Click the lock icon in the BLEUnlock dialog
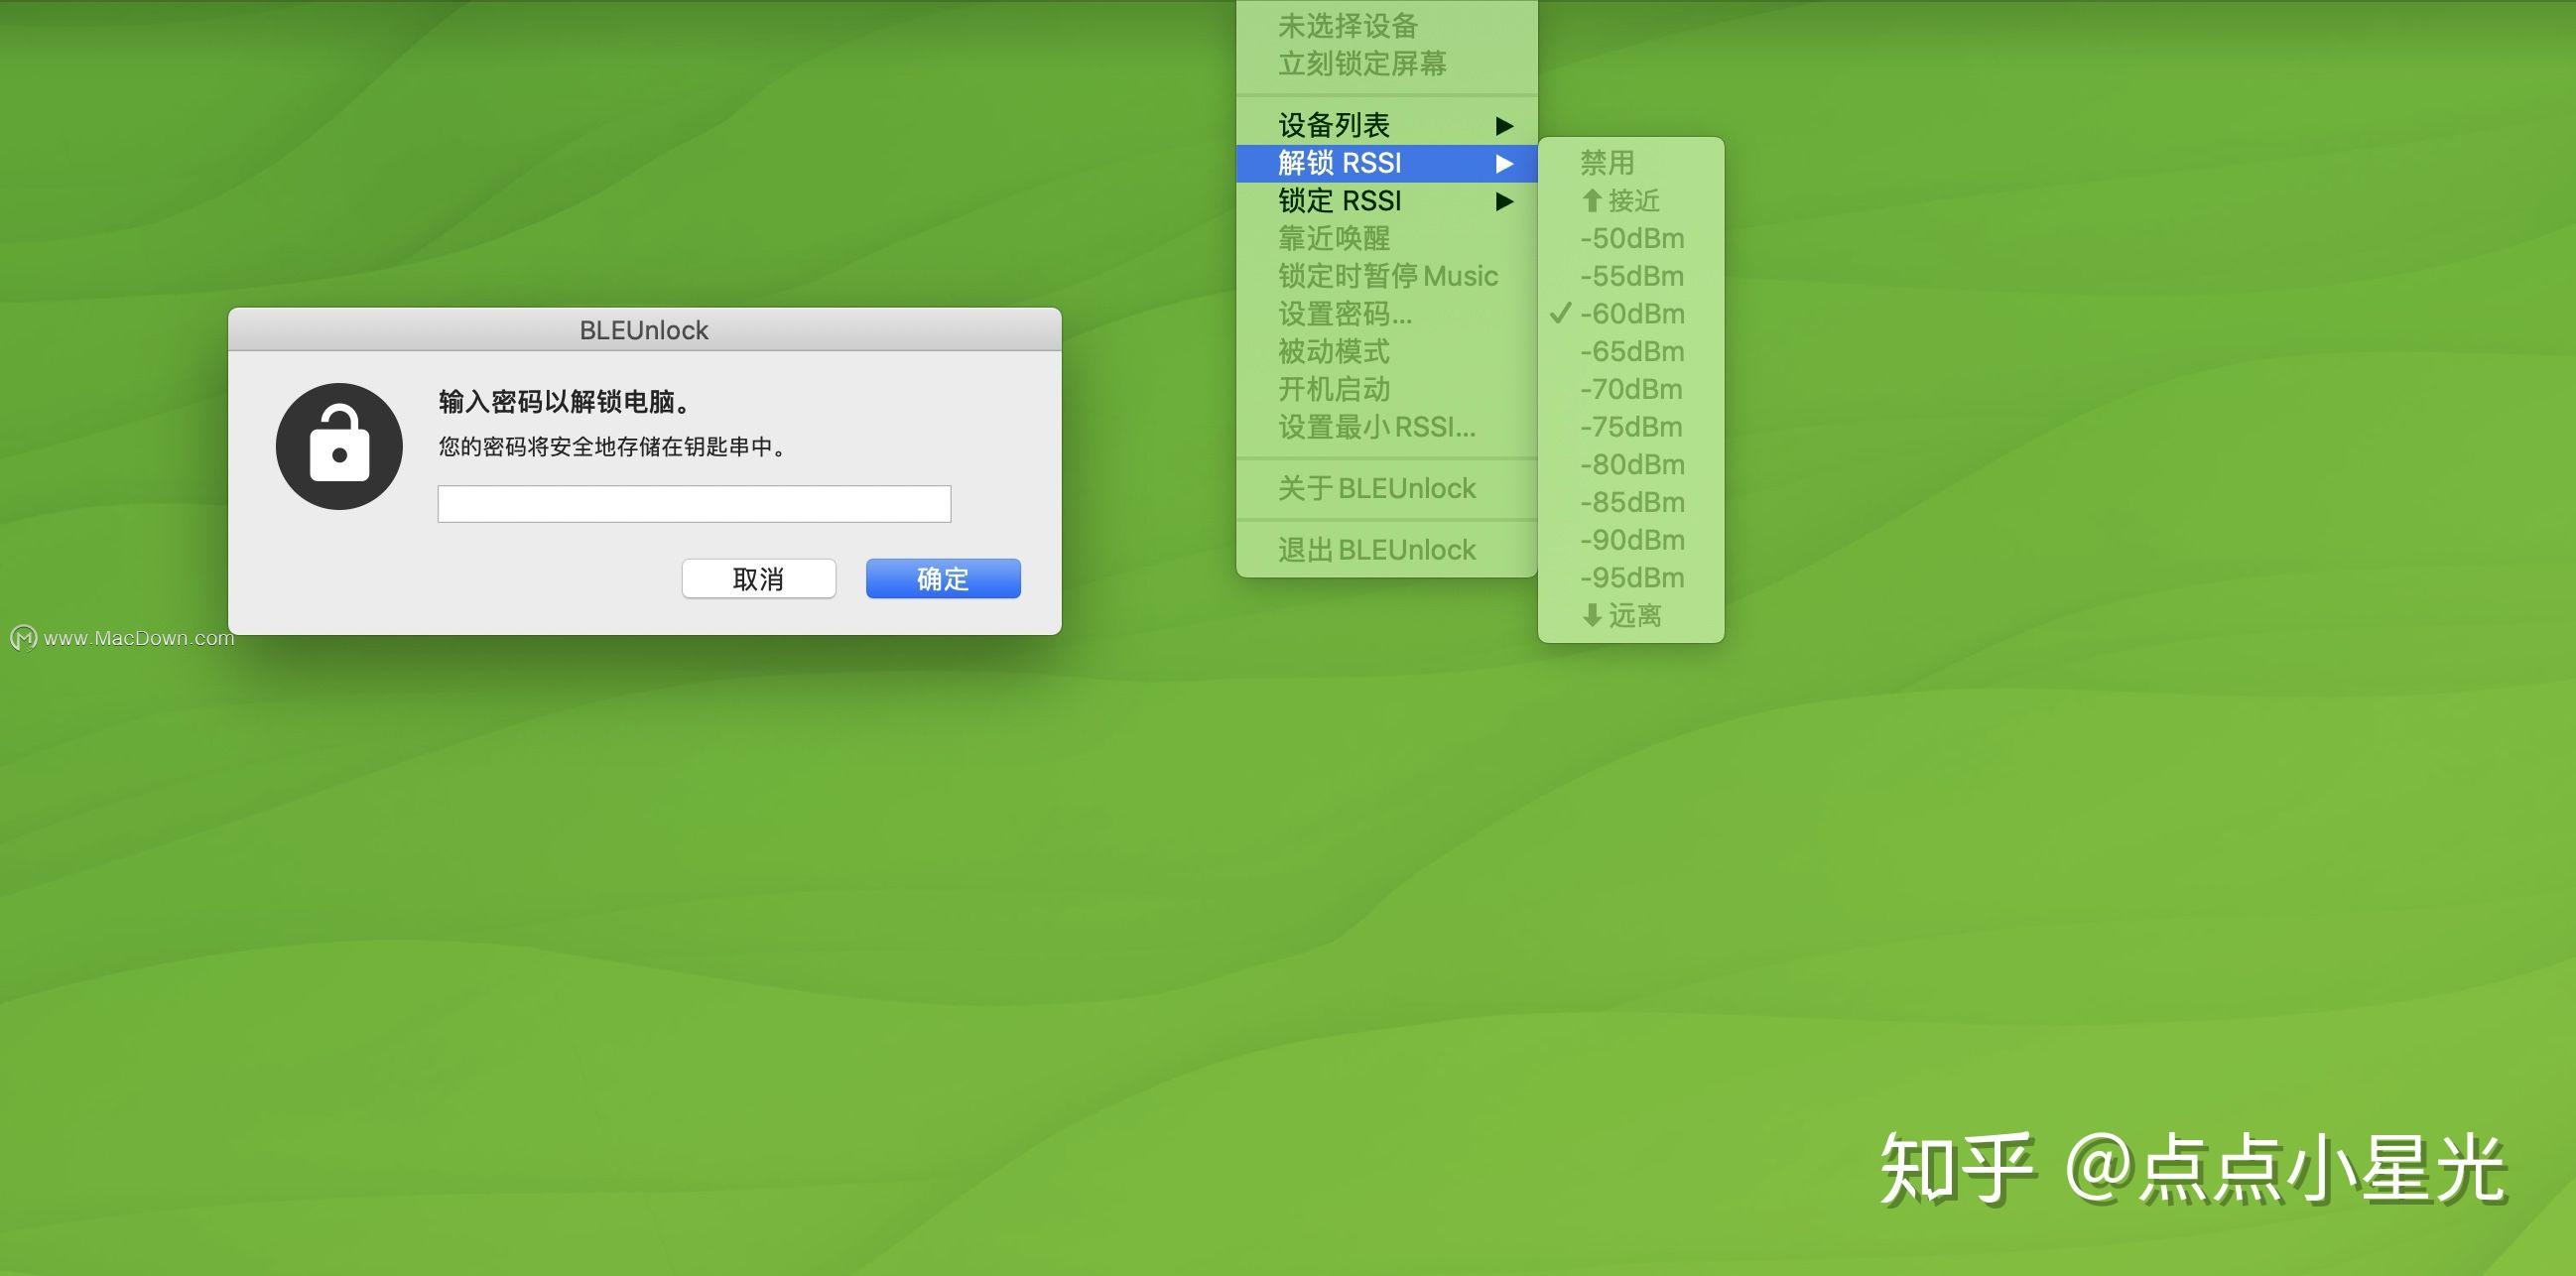2576x1276 pixels. tap(339, 445)
